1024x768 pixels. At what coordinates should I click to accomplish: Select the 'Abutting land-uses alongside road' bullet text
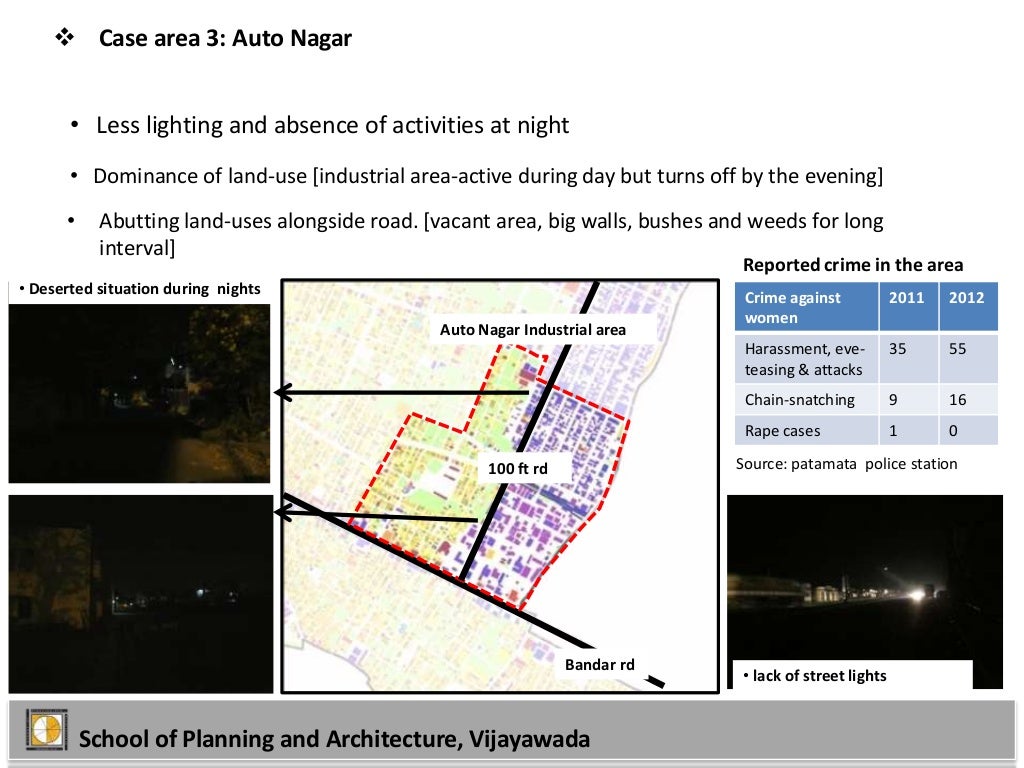tap(490, 234)
